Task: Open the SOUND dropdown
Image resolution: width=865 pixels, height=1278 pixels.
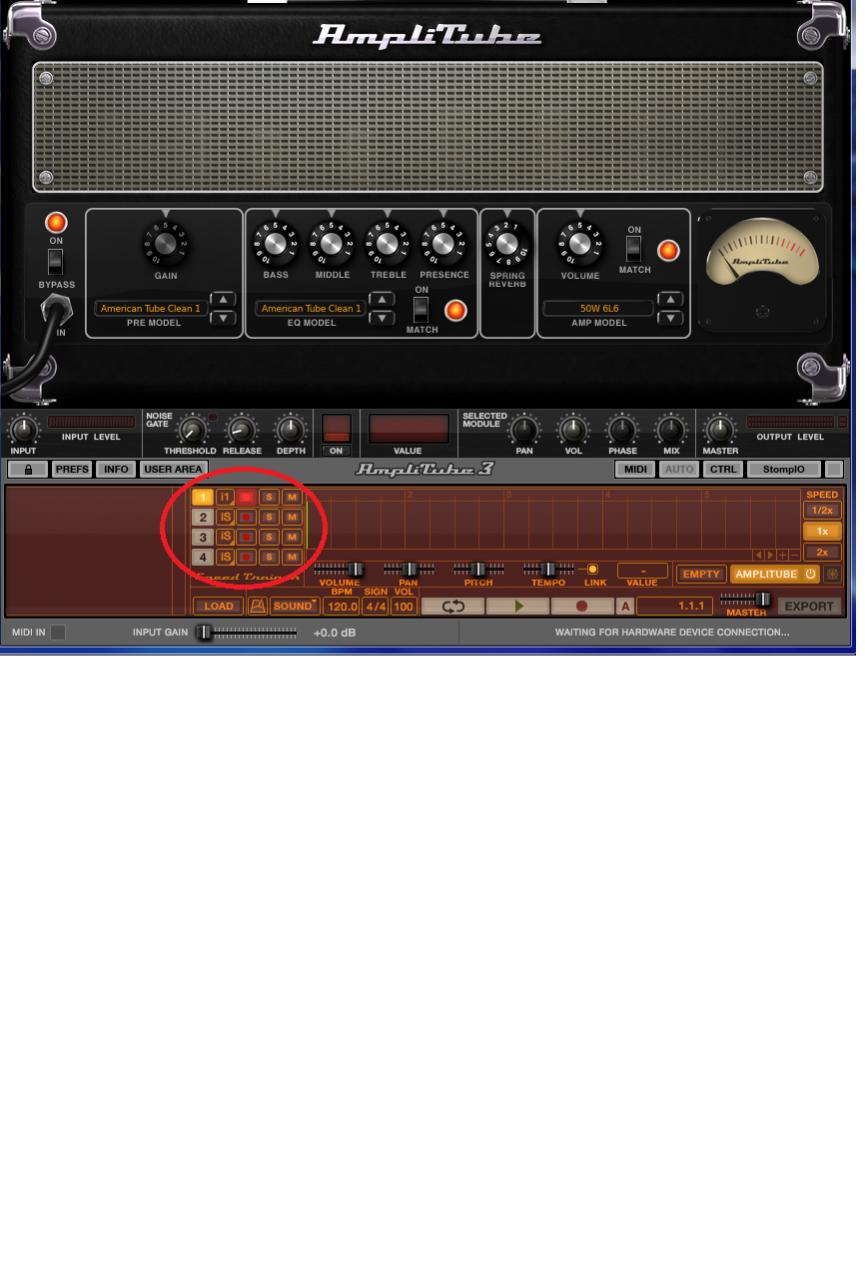Action: tap(295, 606)
